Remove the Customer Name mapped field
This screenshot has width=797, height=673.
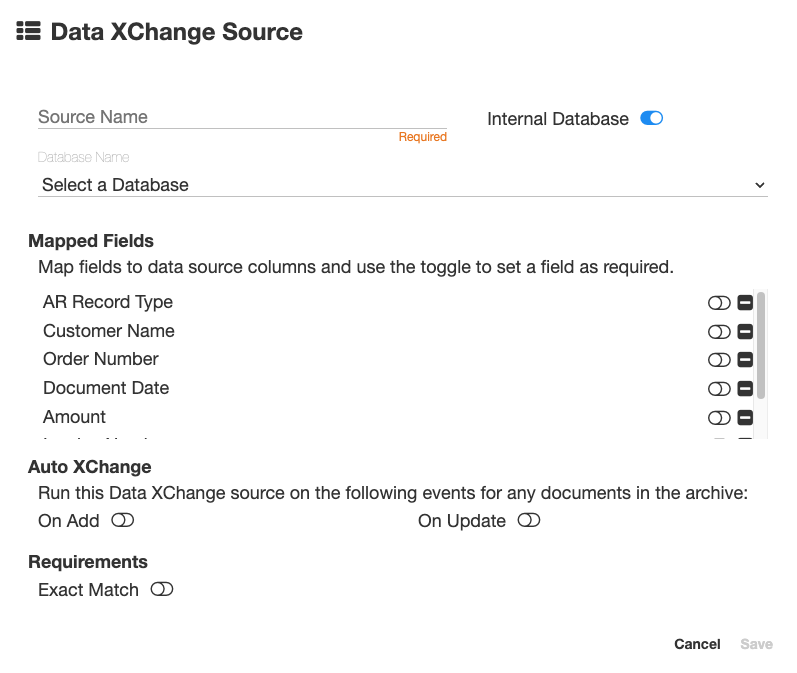pos(745,332)
